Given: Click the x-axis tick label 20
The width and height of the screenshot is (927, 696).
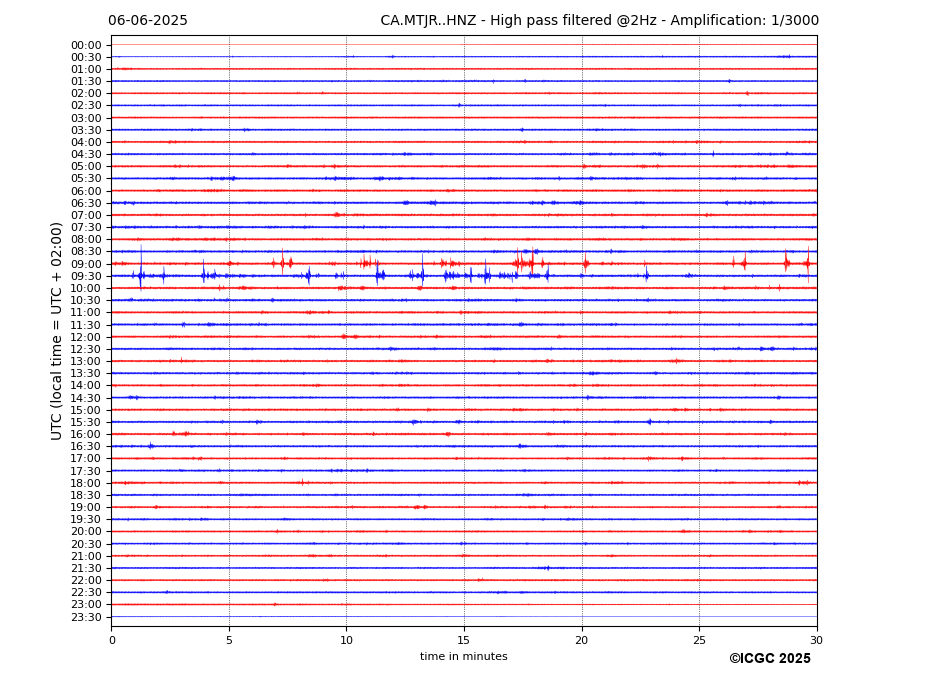Looking at the screenshot, I should pyautogui.click(x=582, y=640).
